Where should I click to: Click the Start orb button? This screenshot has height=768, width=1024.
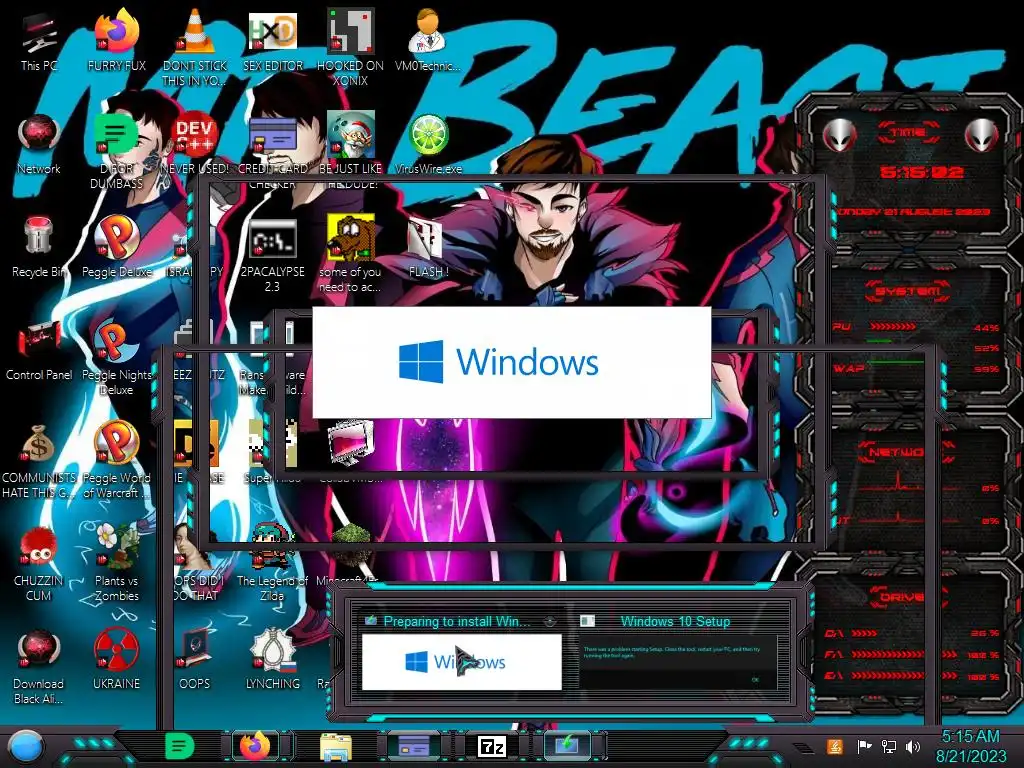[x=26, y=746]
